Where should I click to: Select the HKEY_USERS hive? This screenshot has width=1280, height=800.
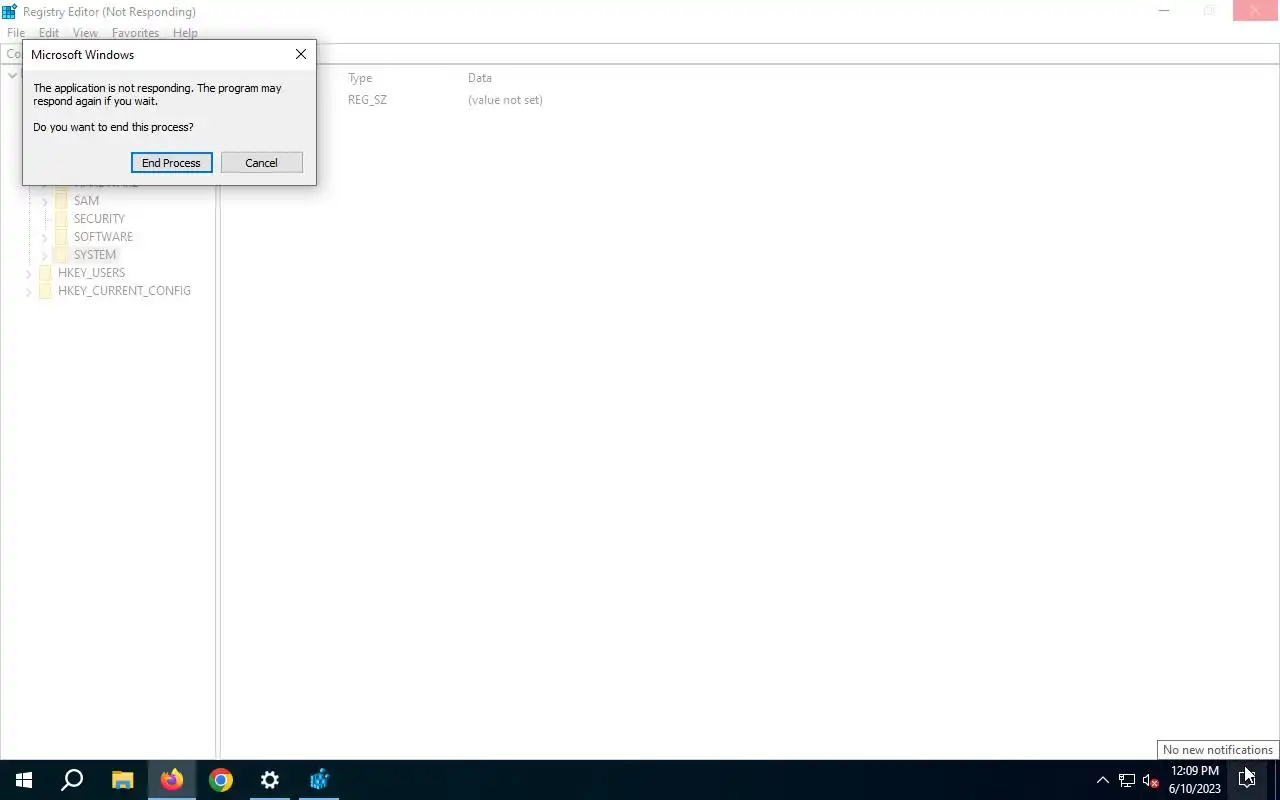[91, 273]
